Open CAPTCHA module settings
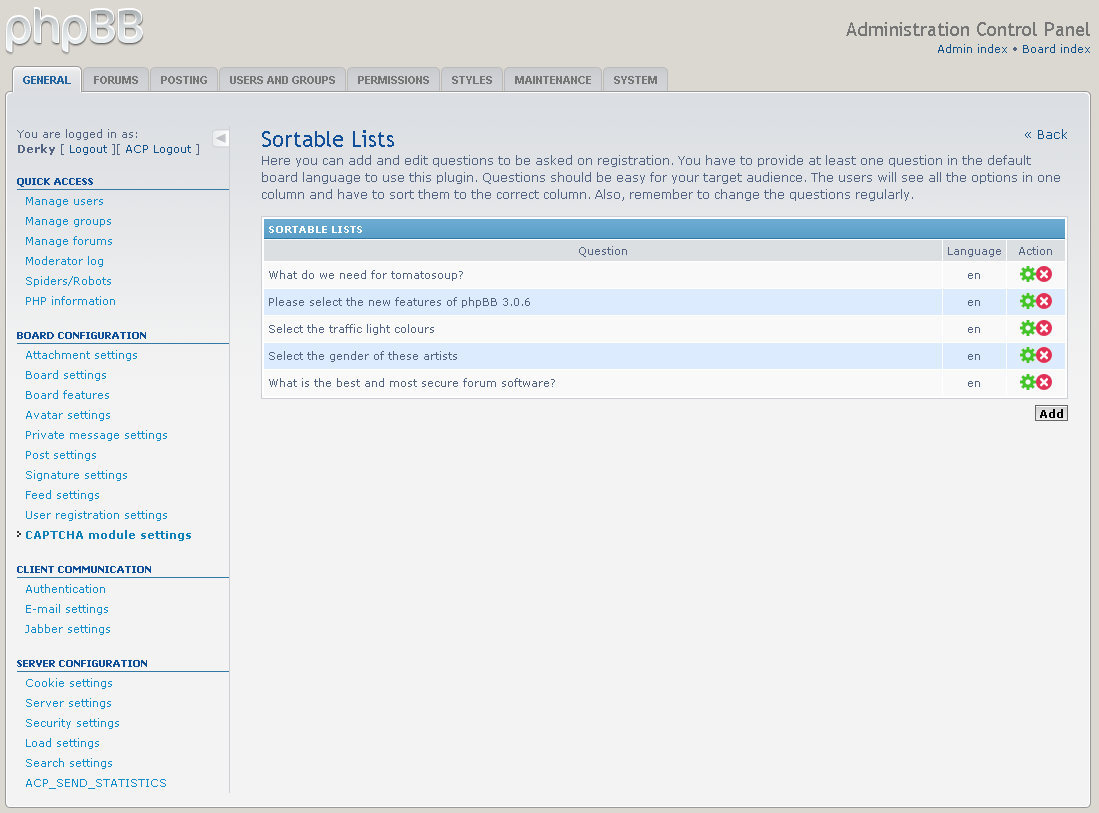Image resolution: width=1099 pixels, height=813 pixels. click(108, 535)
